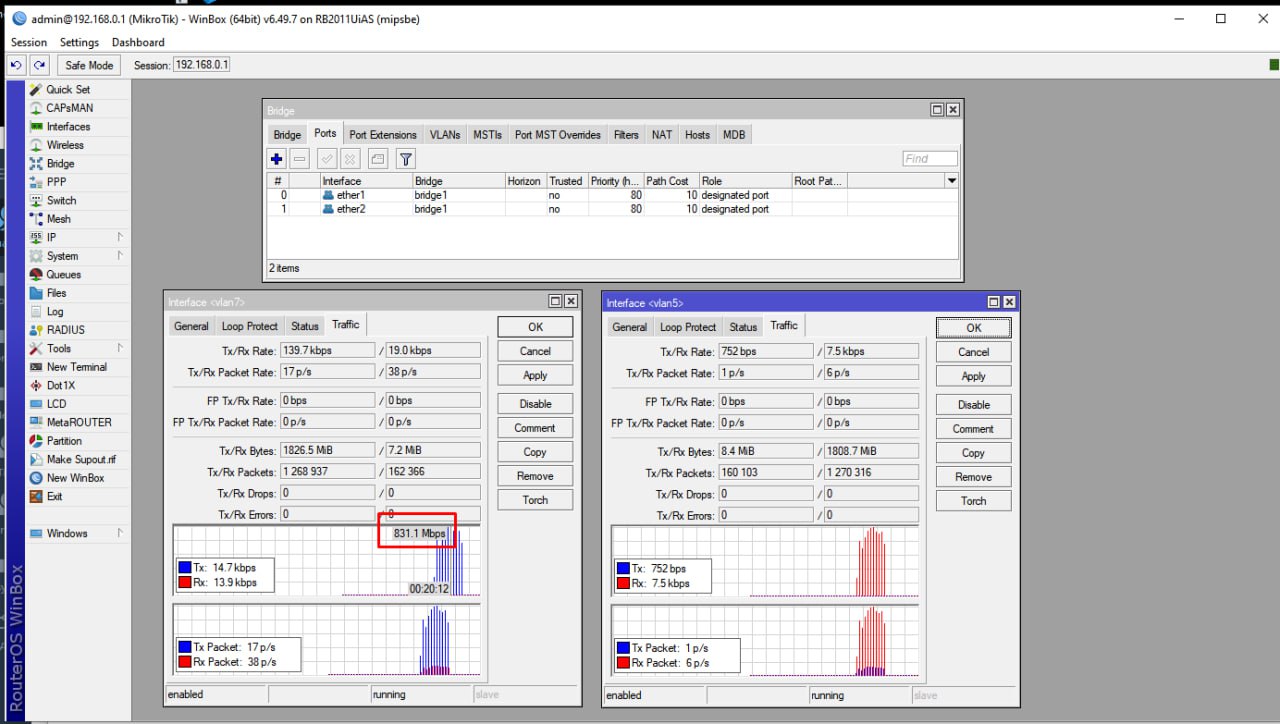
Task: Open the column dropdown arrow in the Bridge table
Action: (952, 181)
